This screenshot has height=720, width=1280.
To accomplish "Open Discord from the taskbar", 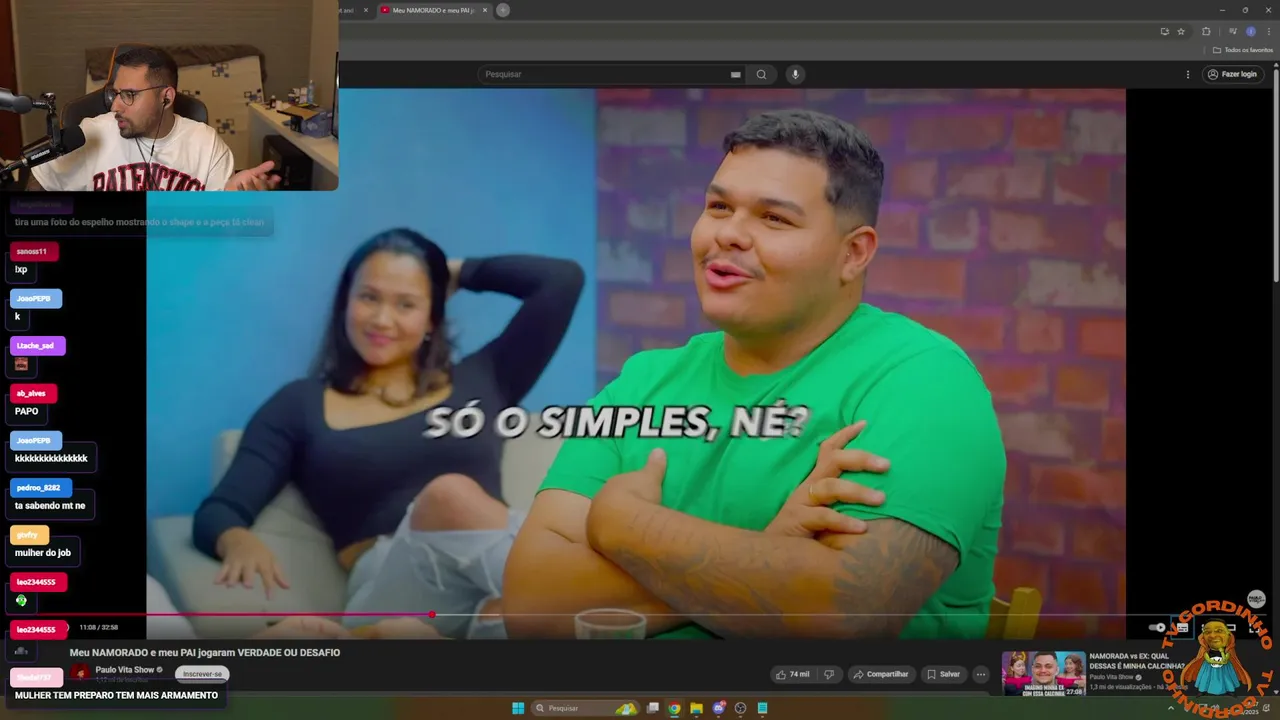I will pyautogui.click(x=719, y=708).
